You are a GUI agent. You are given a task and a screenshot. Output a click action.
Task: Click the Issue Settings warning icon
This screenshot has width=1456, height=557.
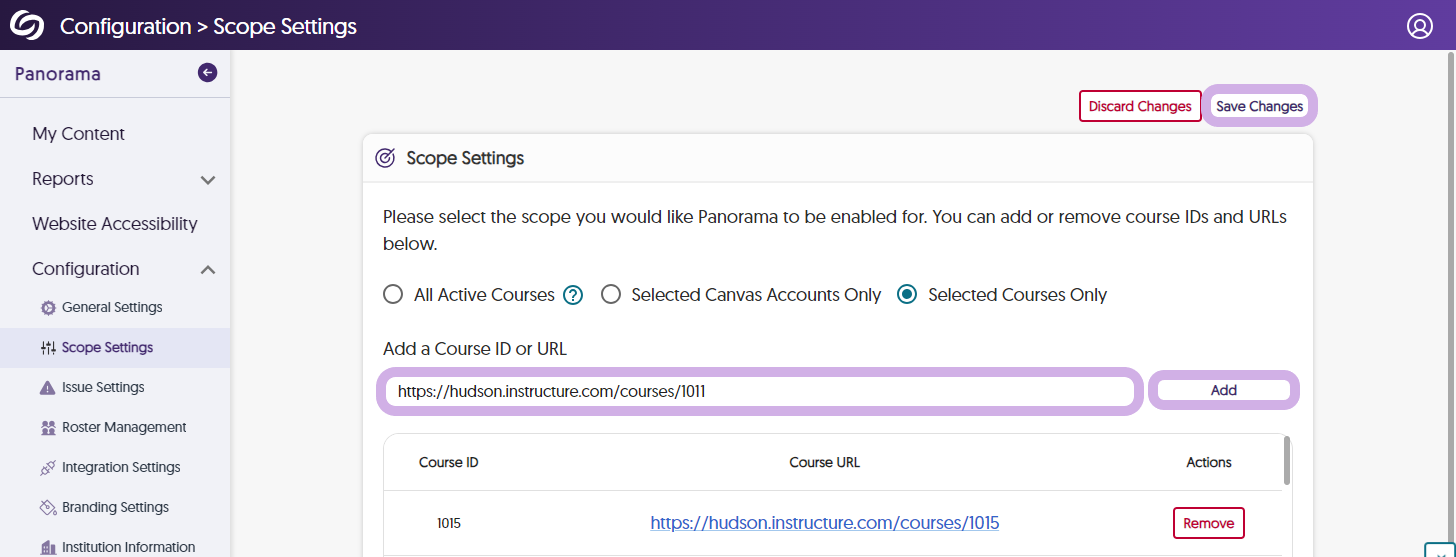pyautogui.click(x=48, y=388)
